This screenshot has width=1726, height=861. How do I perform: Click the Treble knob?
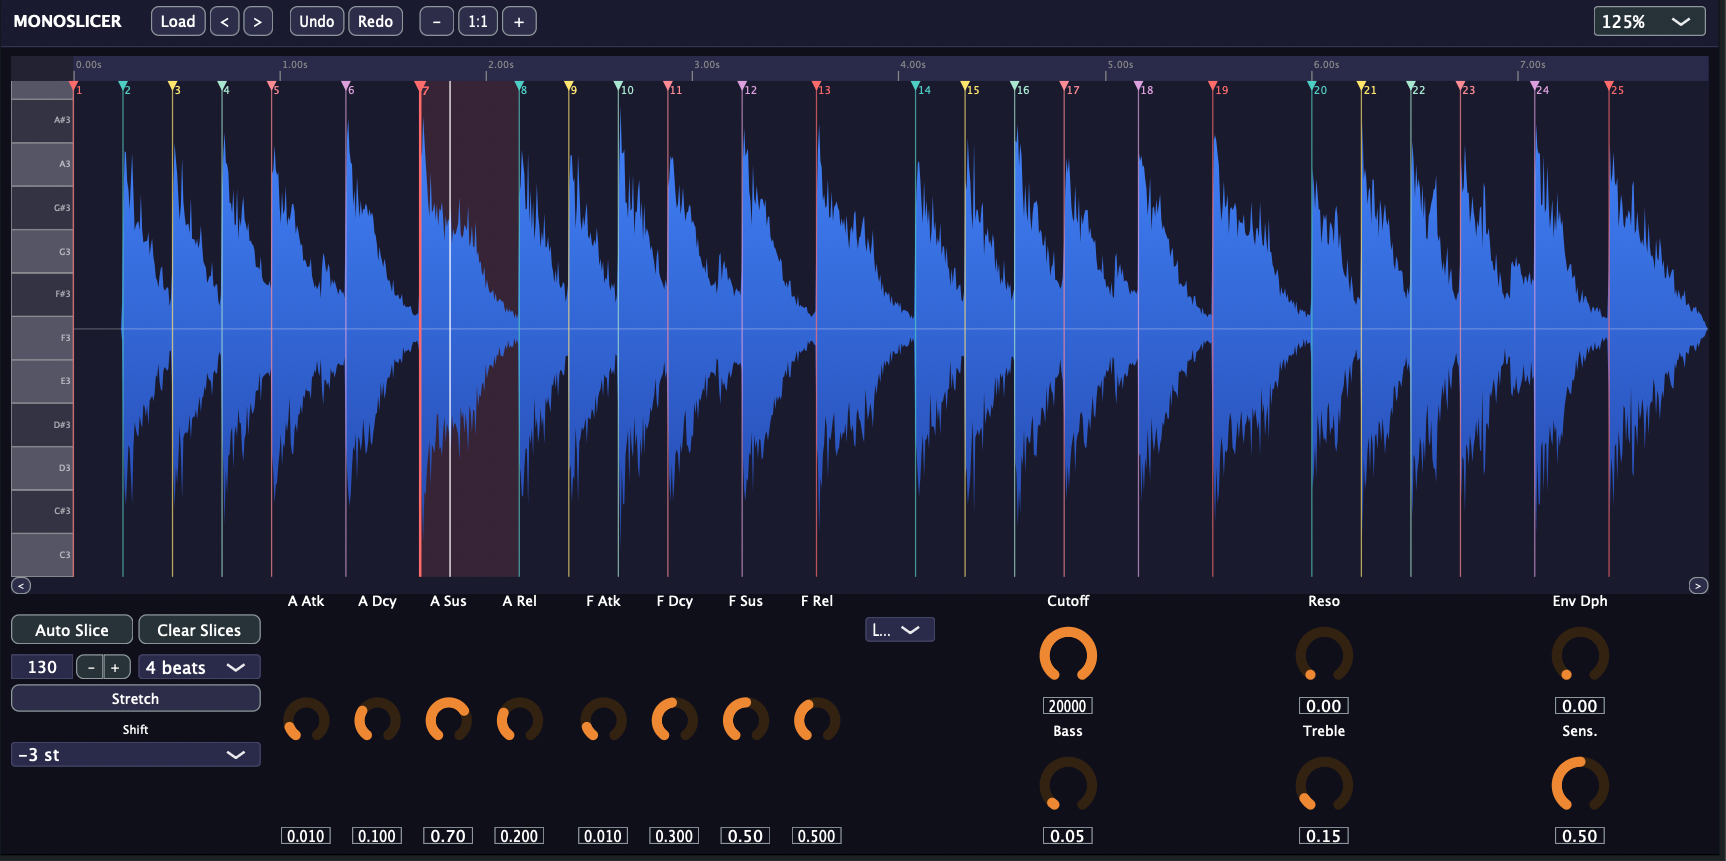pyautogui.click(x=1324, y=785)
